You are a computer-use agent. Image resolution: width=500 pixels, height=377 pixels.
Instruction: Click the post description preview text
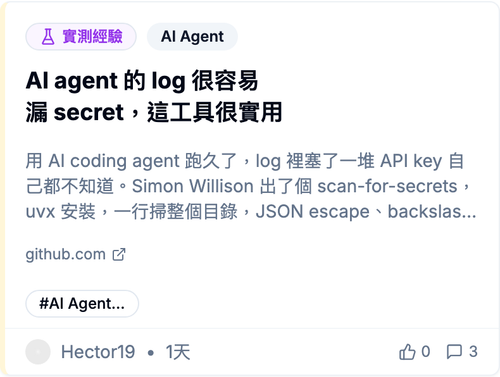(251, 186)
